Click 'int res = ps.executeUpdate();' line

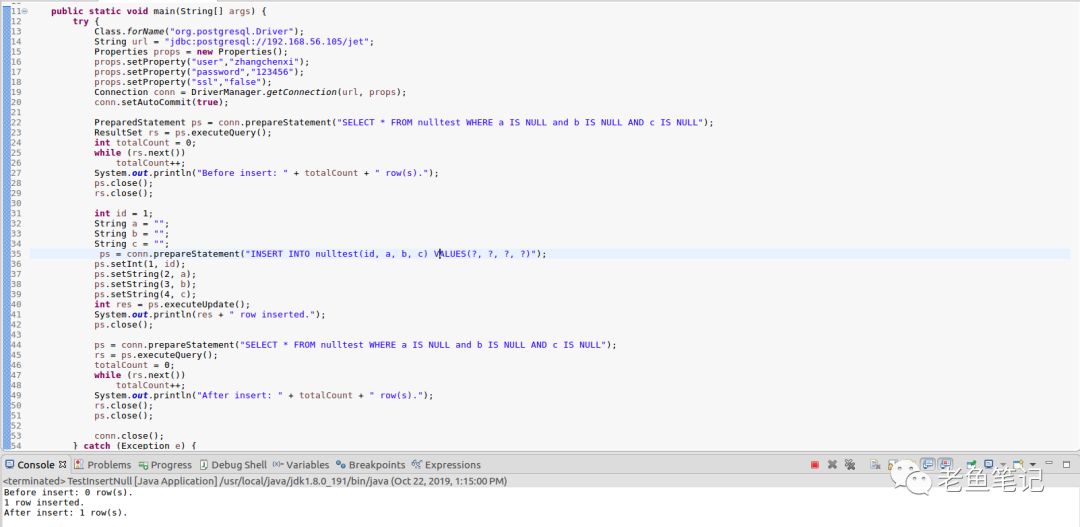172,304
